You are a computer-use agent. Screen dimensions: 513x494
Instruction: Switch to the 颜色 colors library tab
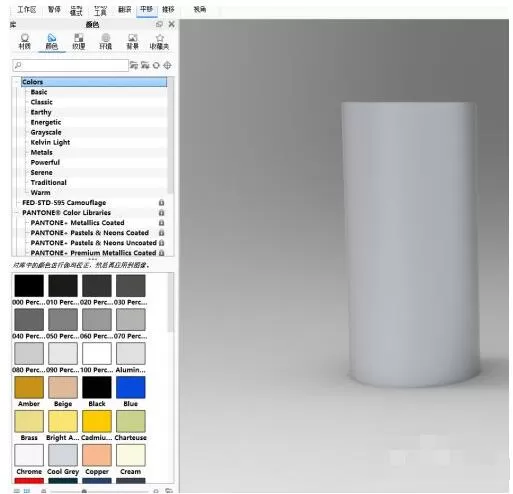coord(52,42)
